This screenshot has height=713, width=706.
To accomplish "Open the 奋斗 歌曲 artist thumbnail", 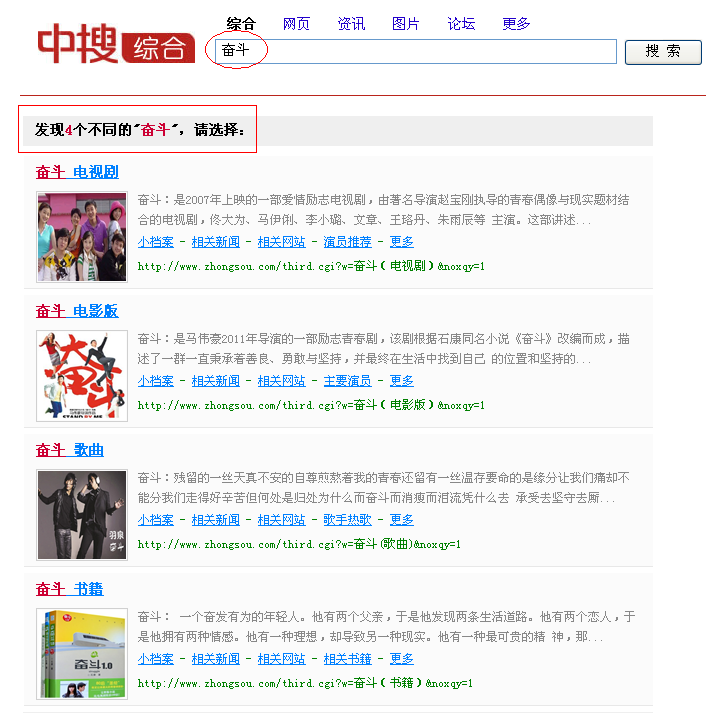I will [x=82, y=514].
